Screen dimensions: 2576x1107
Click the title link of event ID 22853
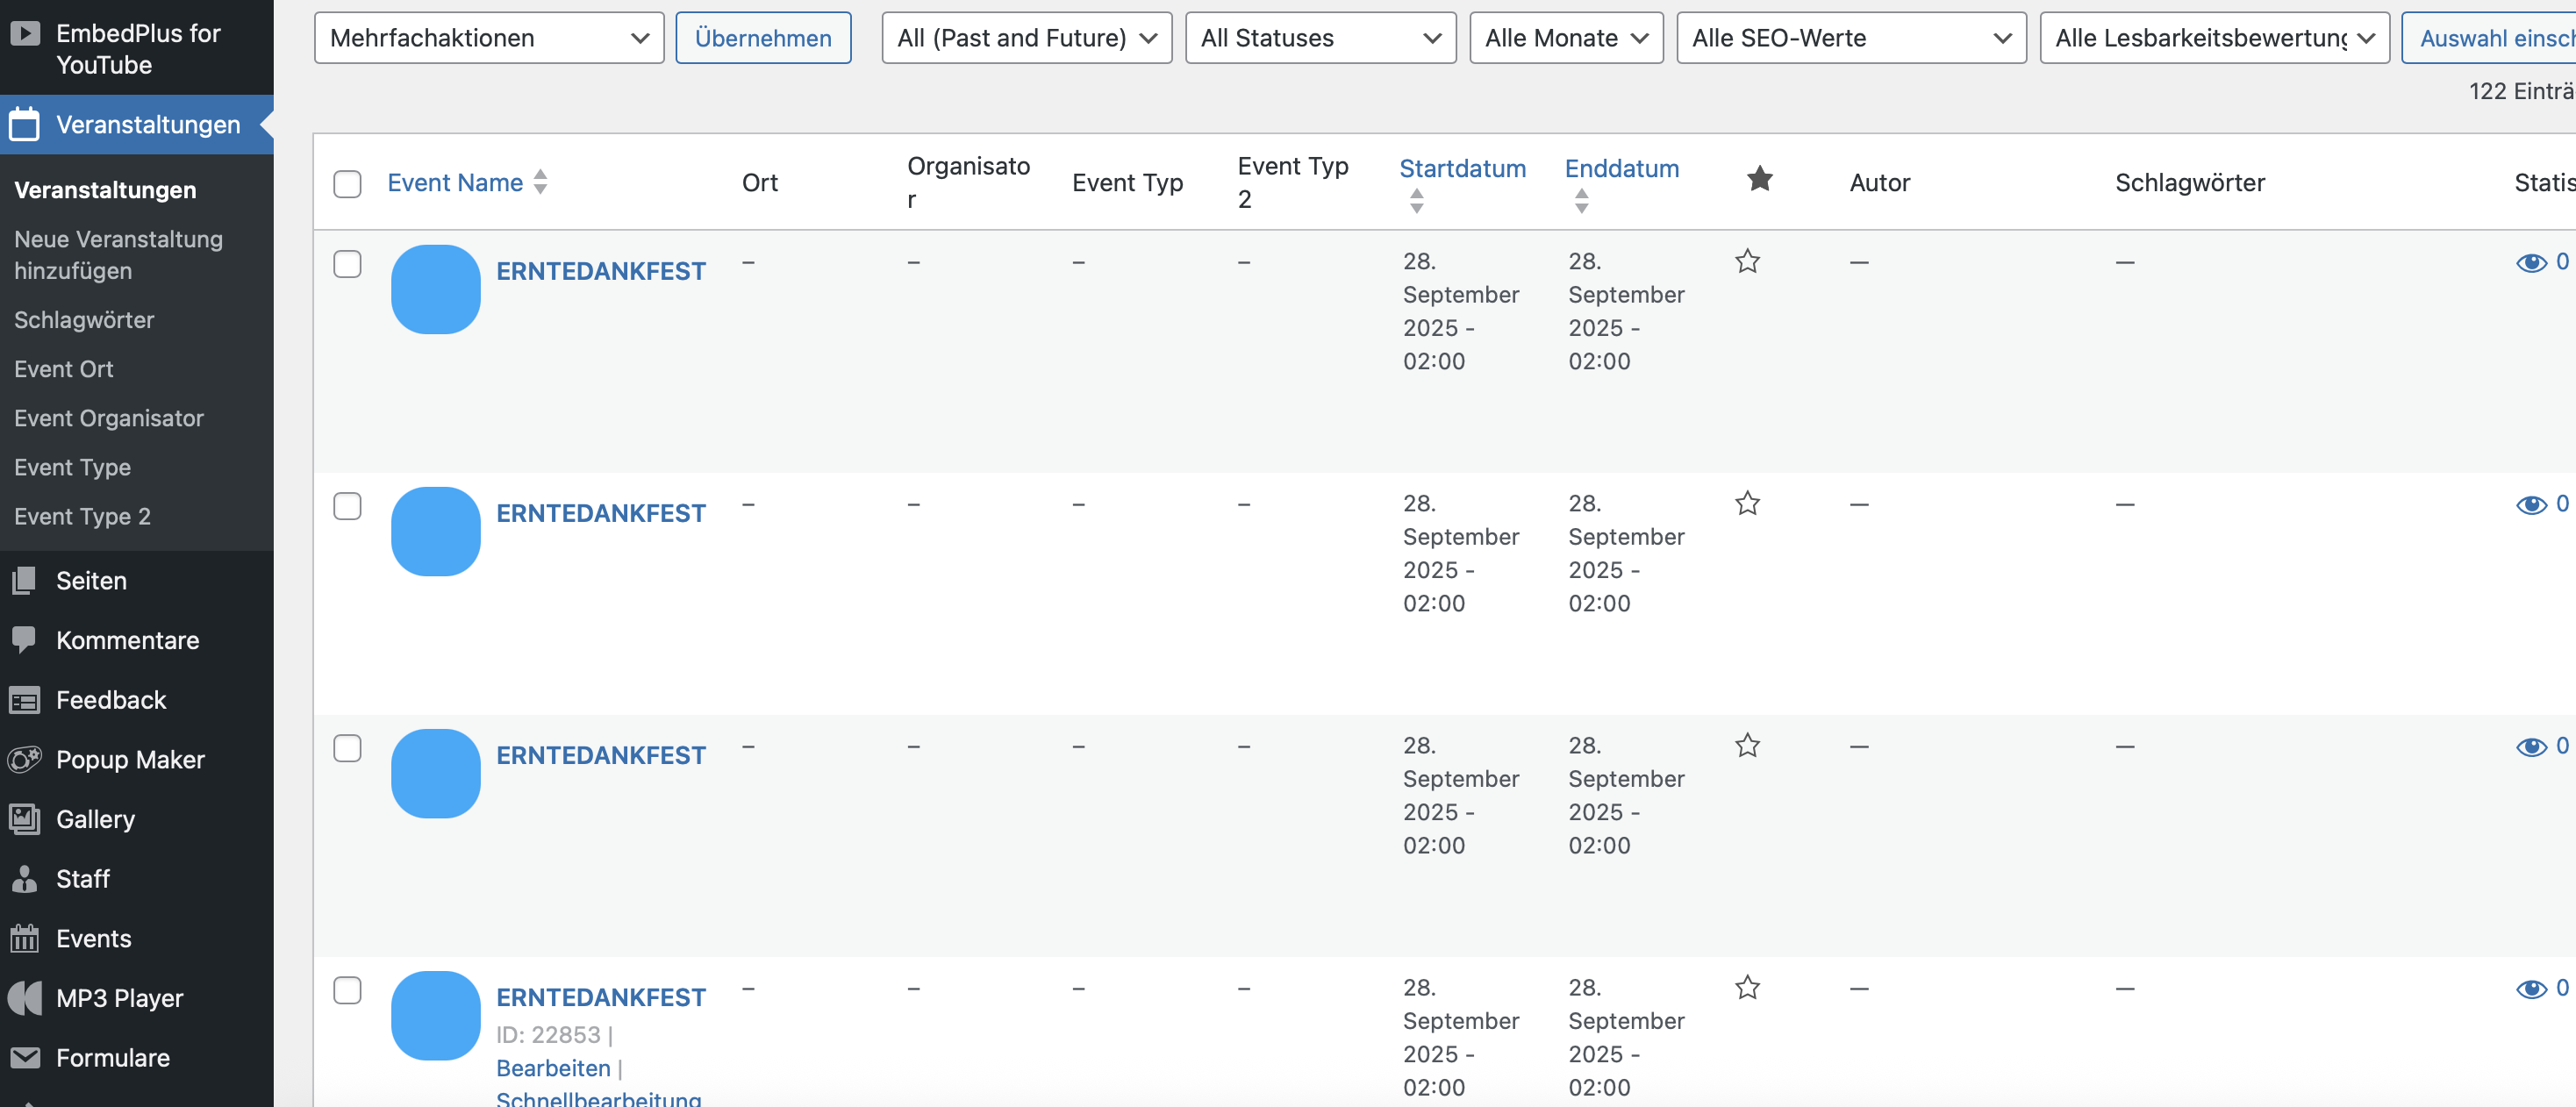point(601,997)
